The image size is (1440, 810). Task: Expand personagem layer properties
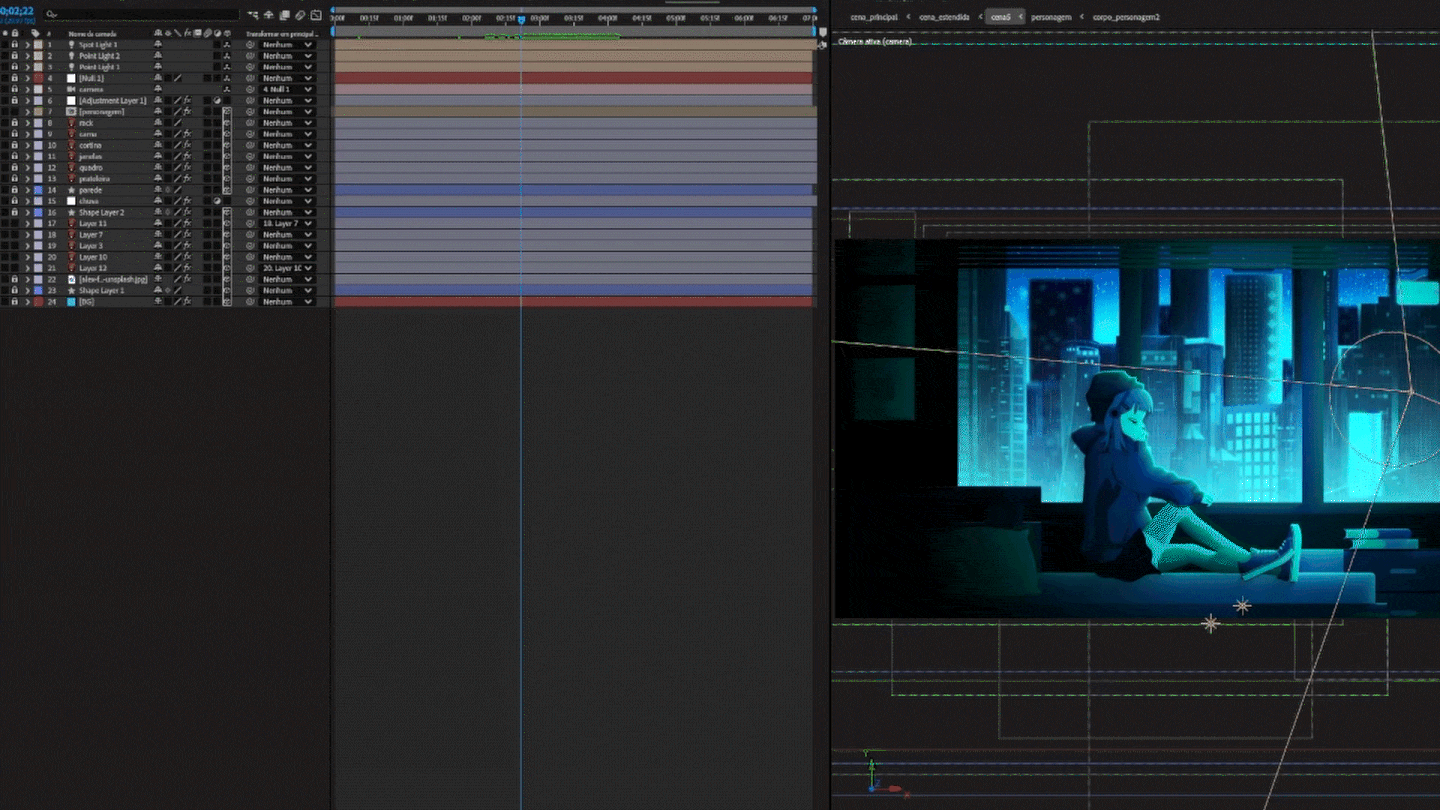(27, 112)
